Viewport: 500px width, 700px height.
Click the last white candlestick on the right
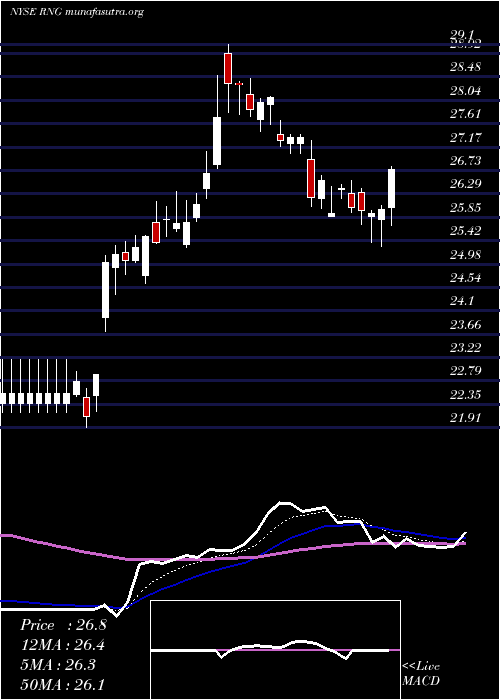click(392, 188)
